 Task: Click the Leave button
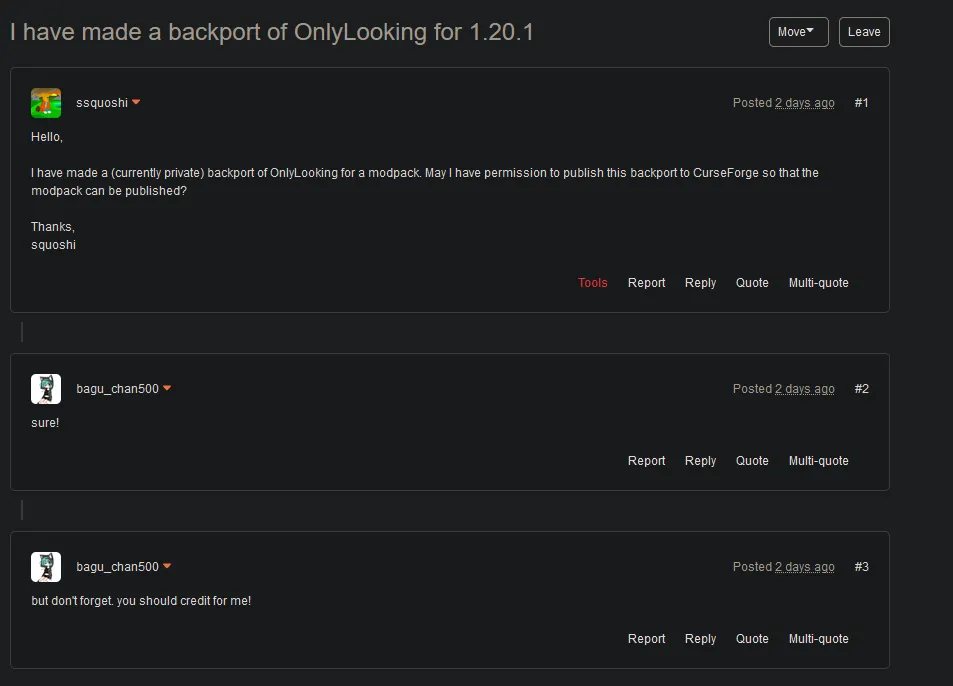864,31
